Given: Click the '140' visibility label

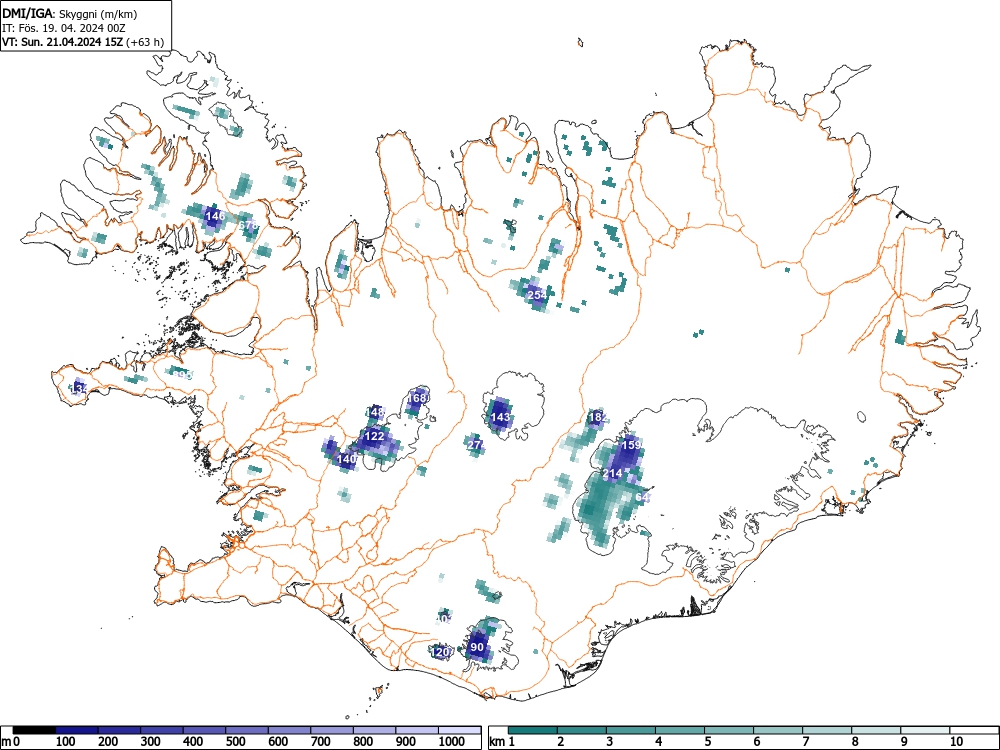Looking at the screenshot, I should pos(346,459).
